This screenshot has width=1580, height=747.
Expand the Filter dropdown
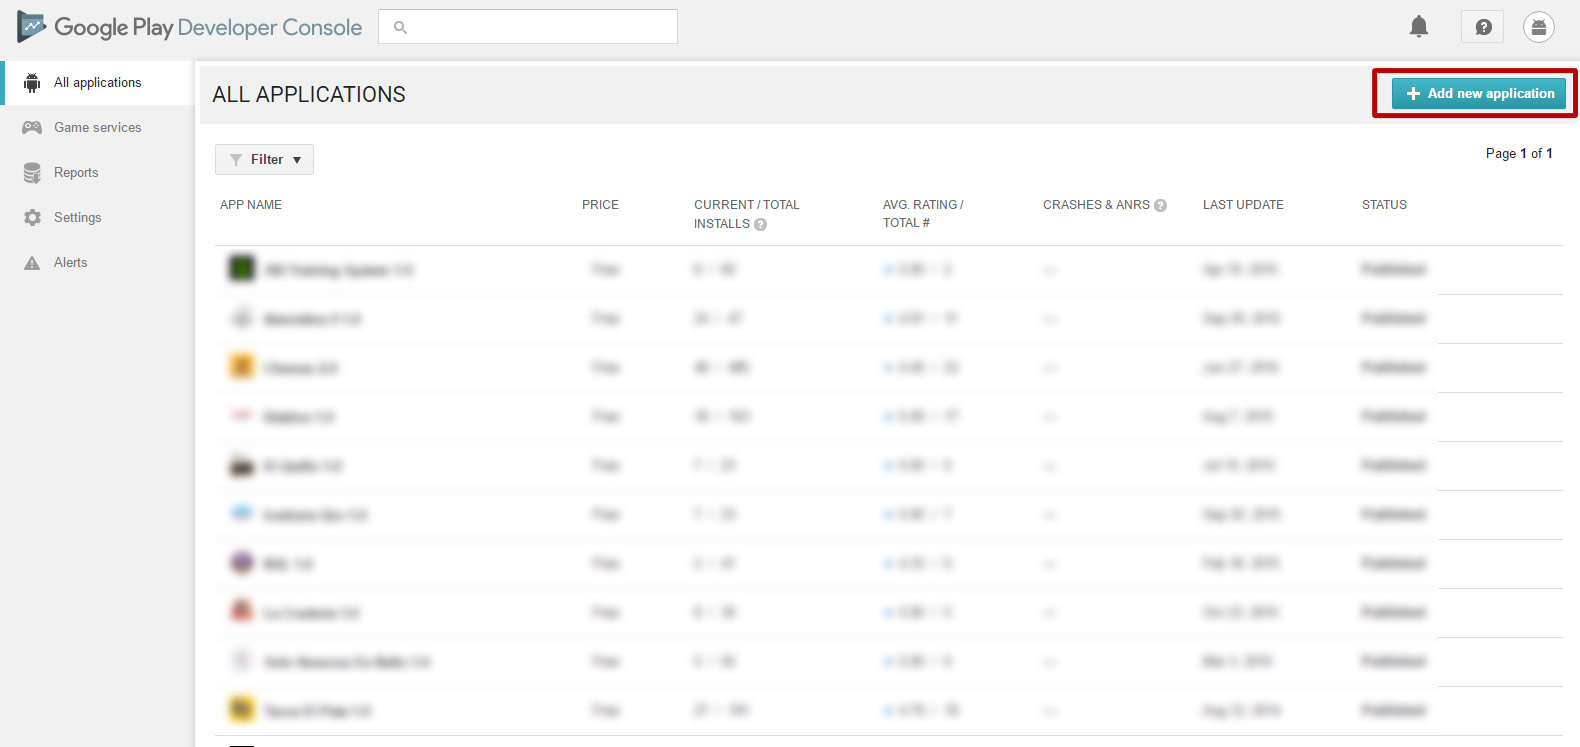coord(265,160)
